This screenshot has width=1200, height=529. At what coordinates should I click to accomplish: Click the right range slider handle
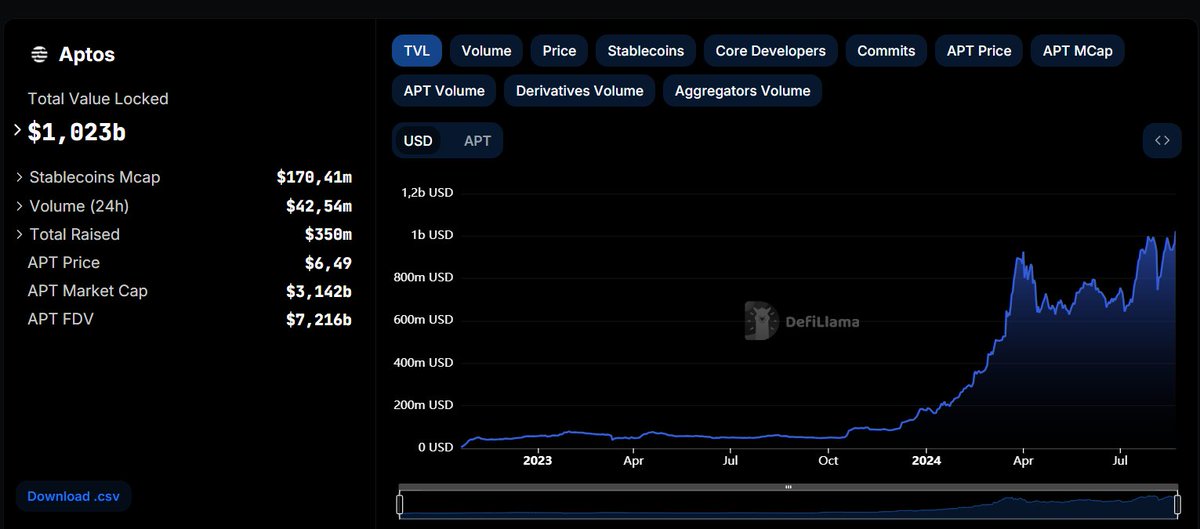tap(1177, 504)
